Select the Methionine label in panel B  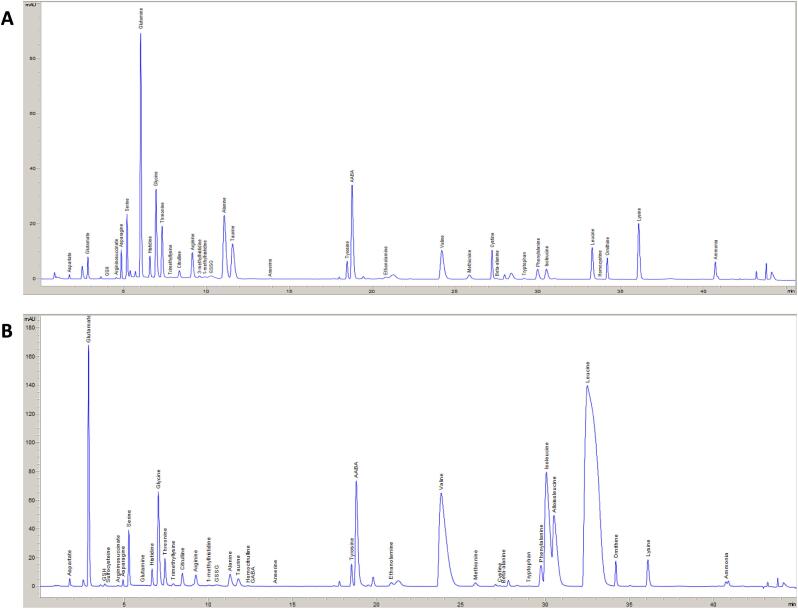476,565
